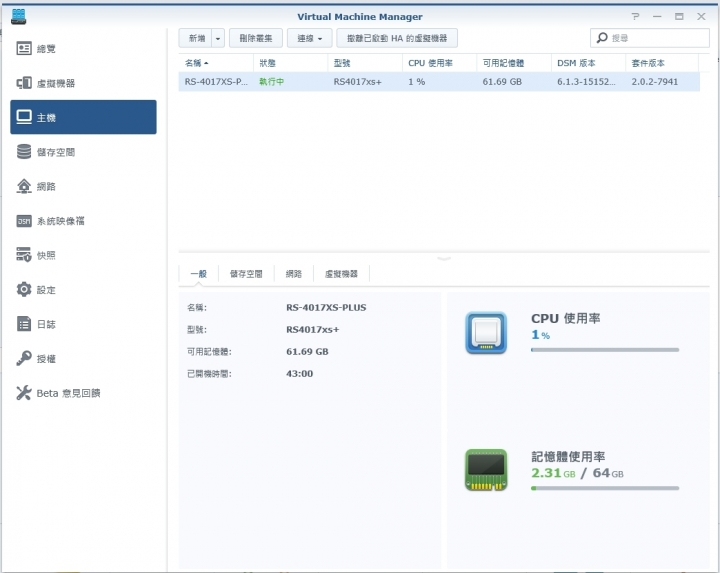Minimize the Virtual Machine Manager window
The image size is (720, 573).
(x=657, y=17)
